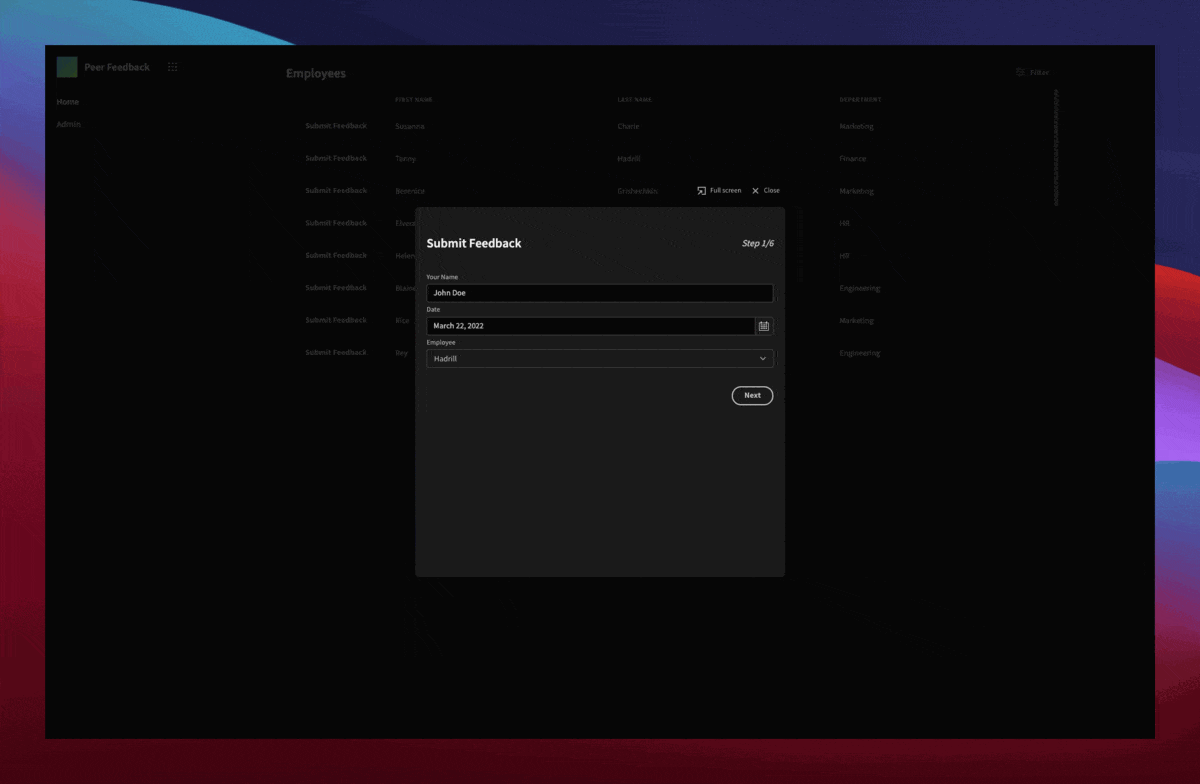Screen dimensions: 1200x784
Task: Expand the dialog to full screen
Action: pyautogui.click(x=719, y=190)
